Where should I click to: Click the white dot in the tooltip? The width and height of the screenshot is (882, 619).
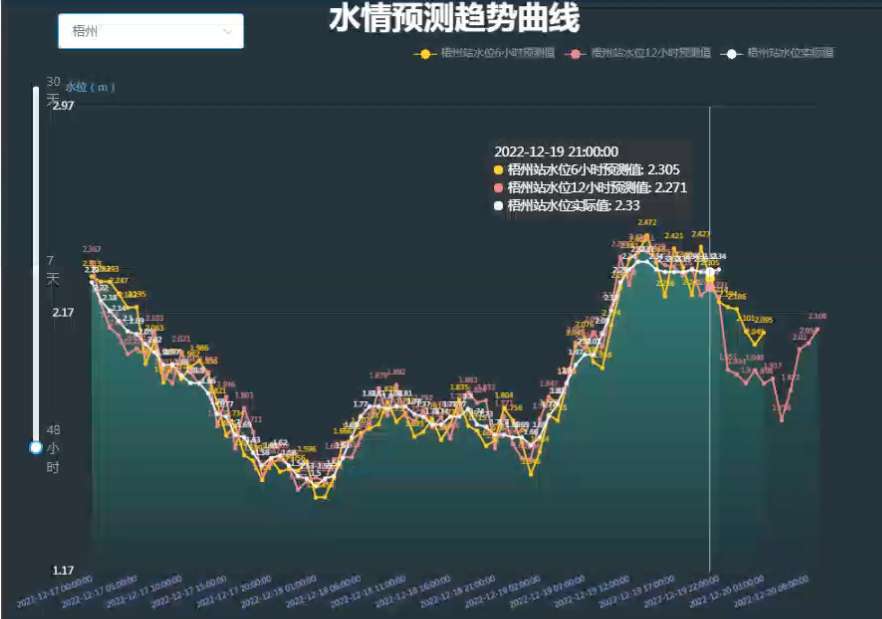(x=499, y=205)
